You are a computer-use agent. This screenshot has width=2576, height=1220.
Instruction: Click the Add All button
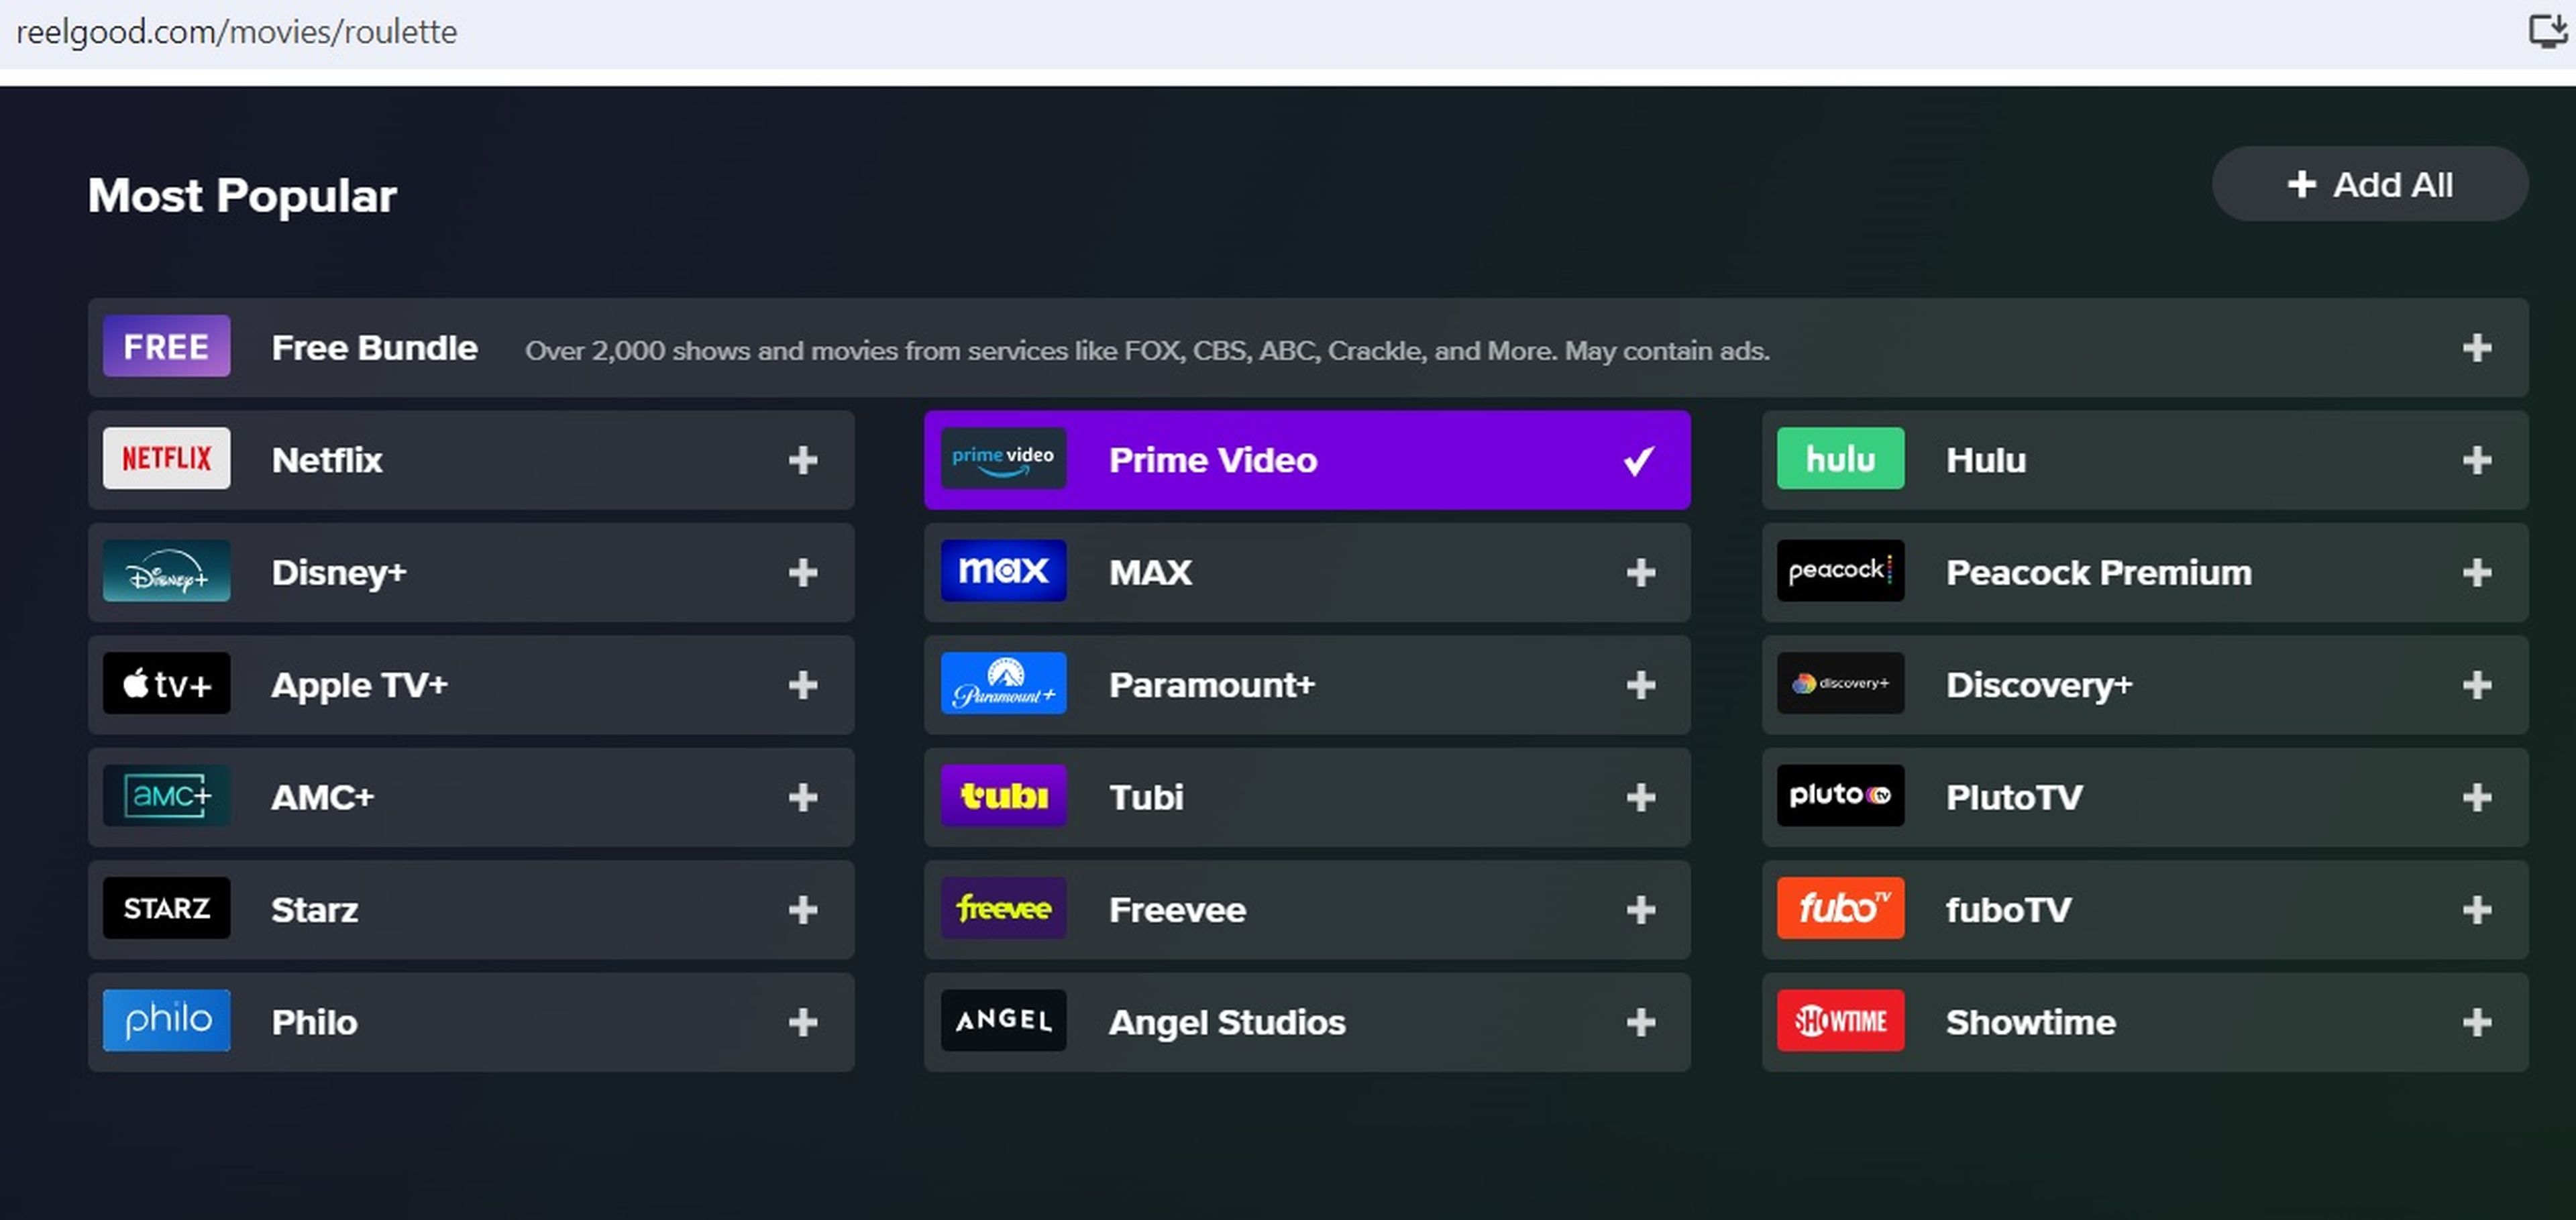[x=2370, y=184]
